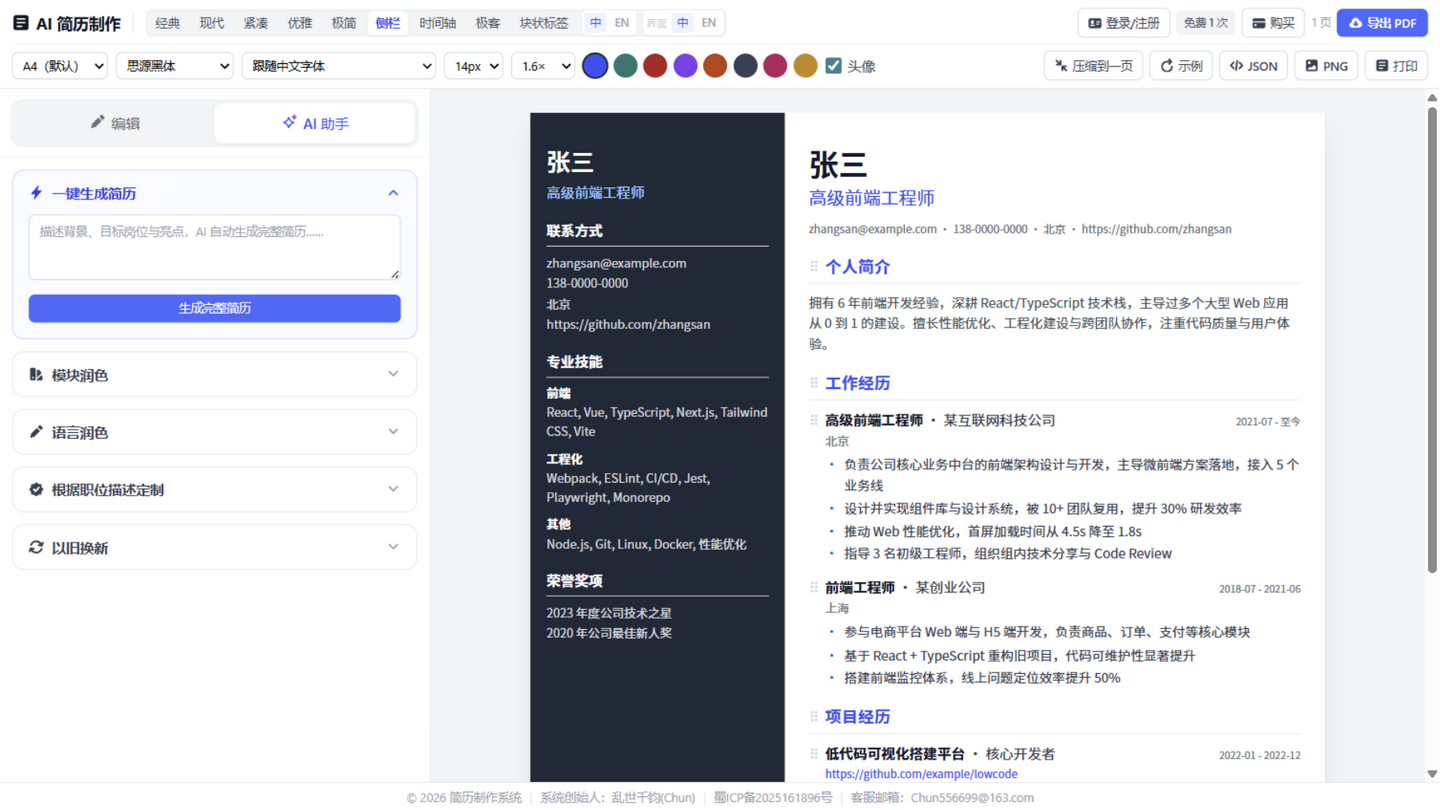Choose the magenta pink theme color swatch

[x=775, y=66]
